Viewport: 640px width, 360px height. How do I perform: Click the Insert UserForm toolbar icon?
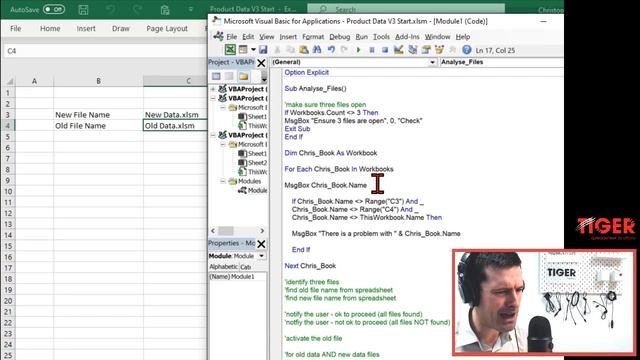tap(243, 50)
